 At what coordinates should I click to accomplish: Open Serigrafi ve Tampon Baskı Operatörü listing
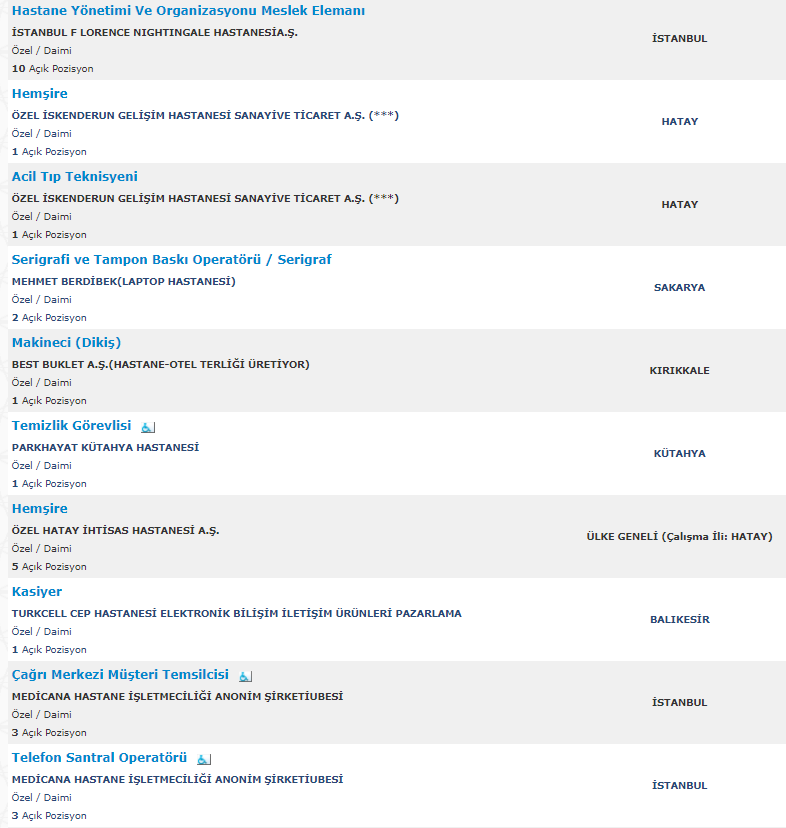tap(172, 260)
